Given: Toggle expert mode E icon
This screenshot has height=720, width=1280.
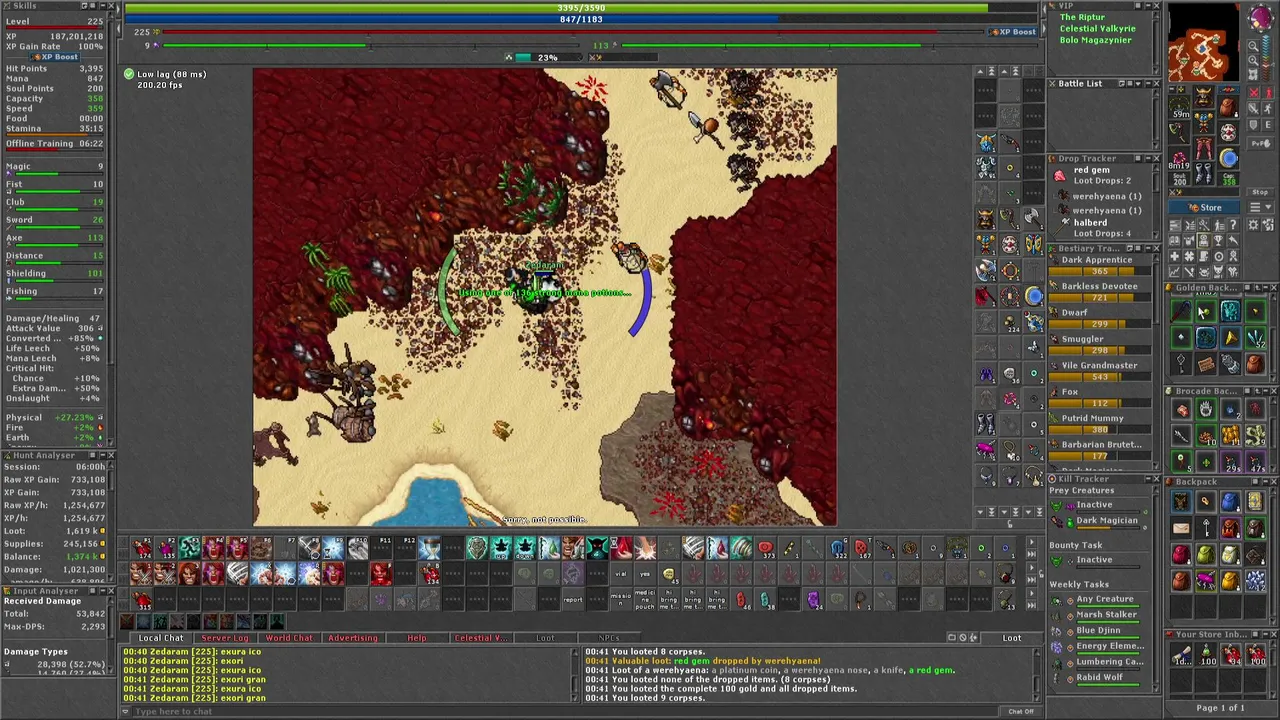Looking at the screenshot, I should point(1269,125).
